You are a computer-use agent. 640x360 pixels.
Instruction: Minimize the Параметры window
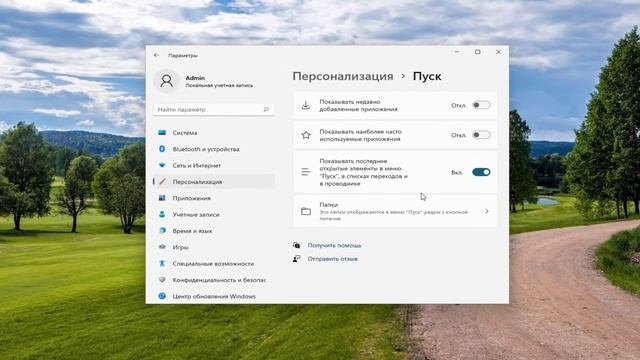[457, 52]
